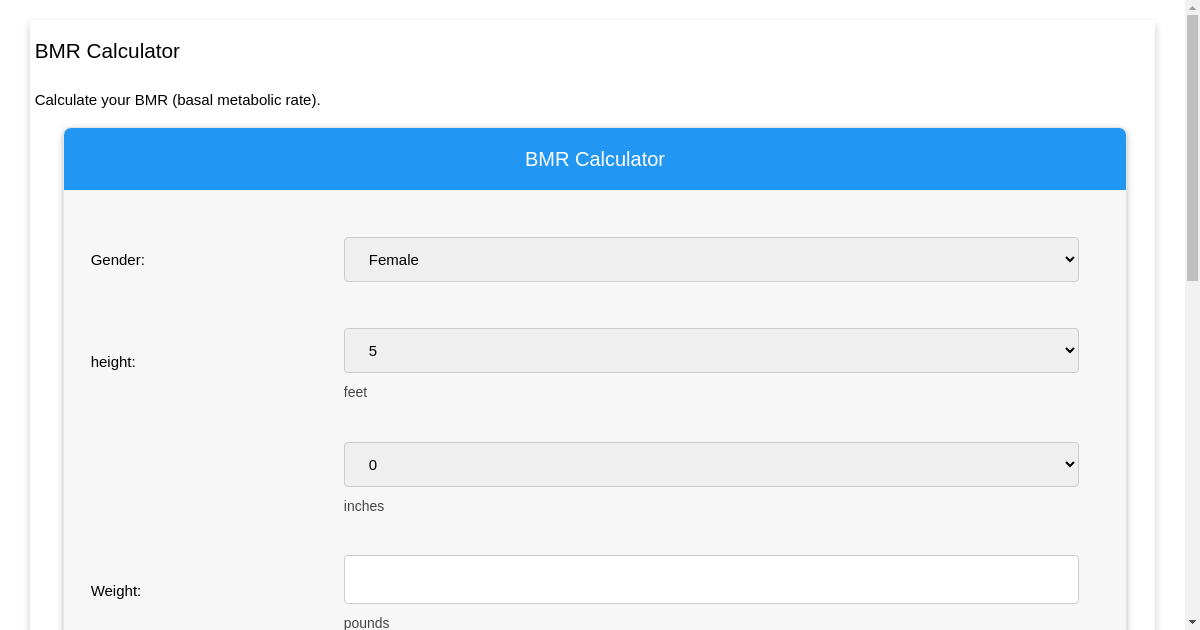Click the page heading BMR Calculator
This screenshot has height=630, width=1200.
107,51
